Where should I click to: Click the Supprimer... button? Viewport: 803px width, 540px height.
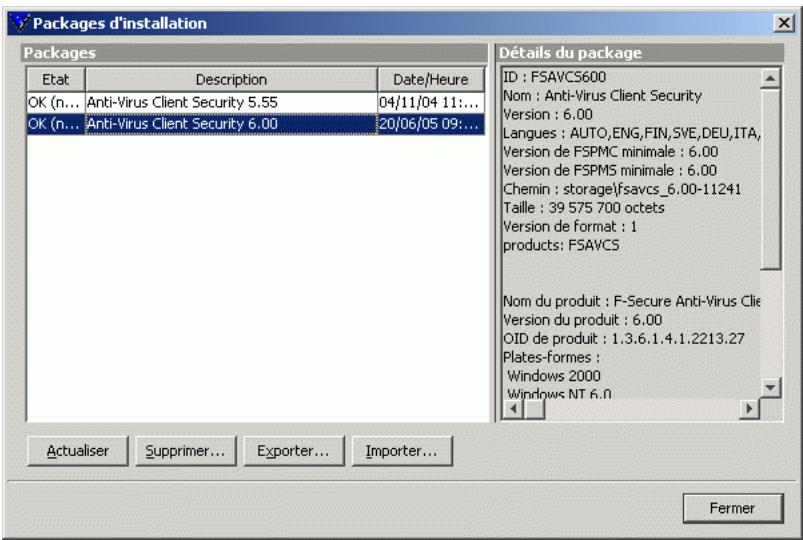pos(185,451)
